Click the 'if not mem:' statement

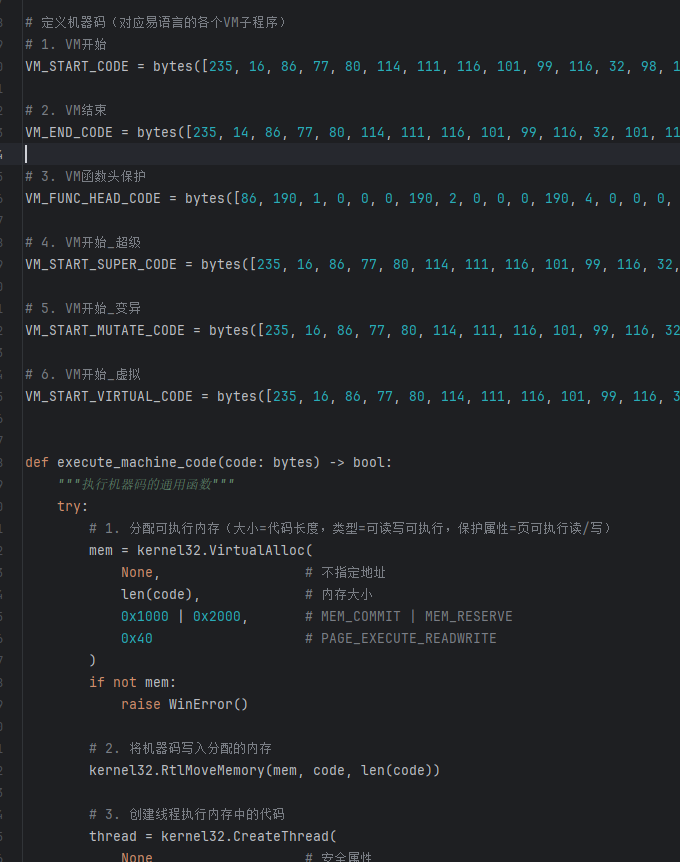(x=132, y=682)
